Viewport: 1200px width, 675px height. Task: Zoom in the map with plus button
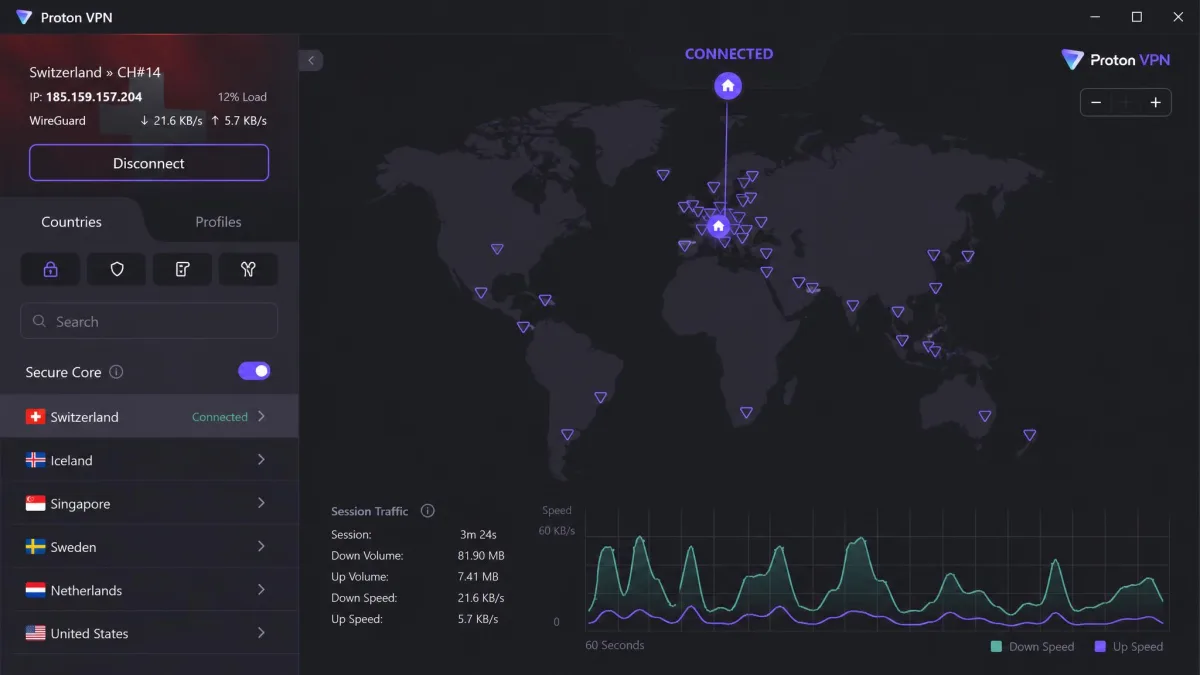point(1155,103)
